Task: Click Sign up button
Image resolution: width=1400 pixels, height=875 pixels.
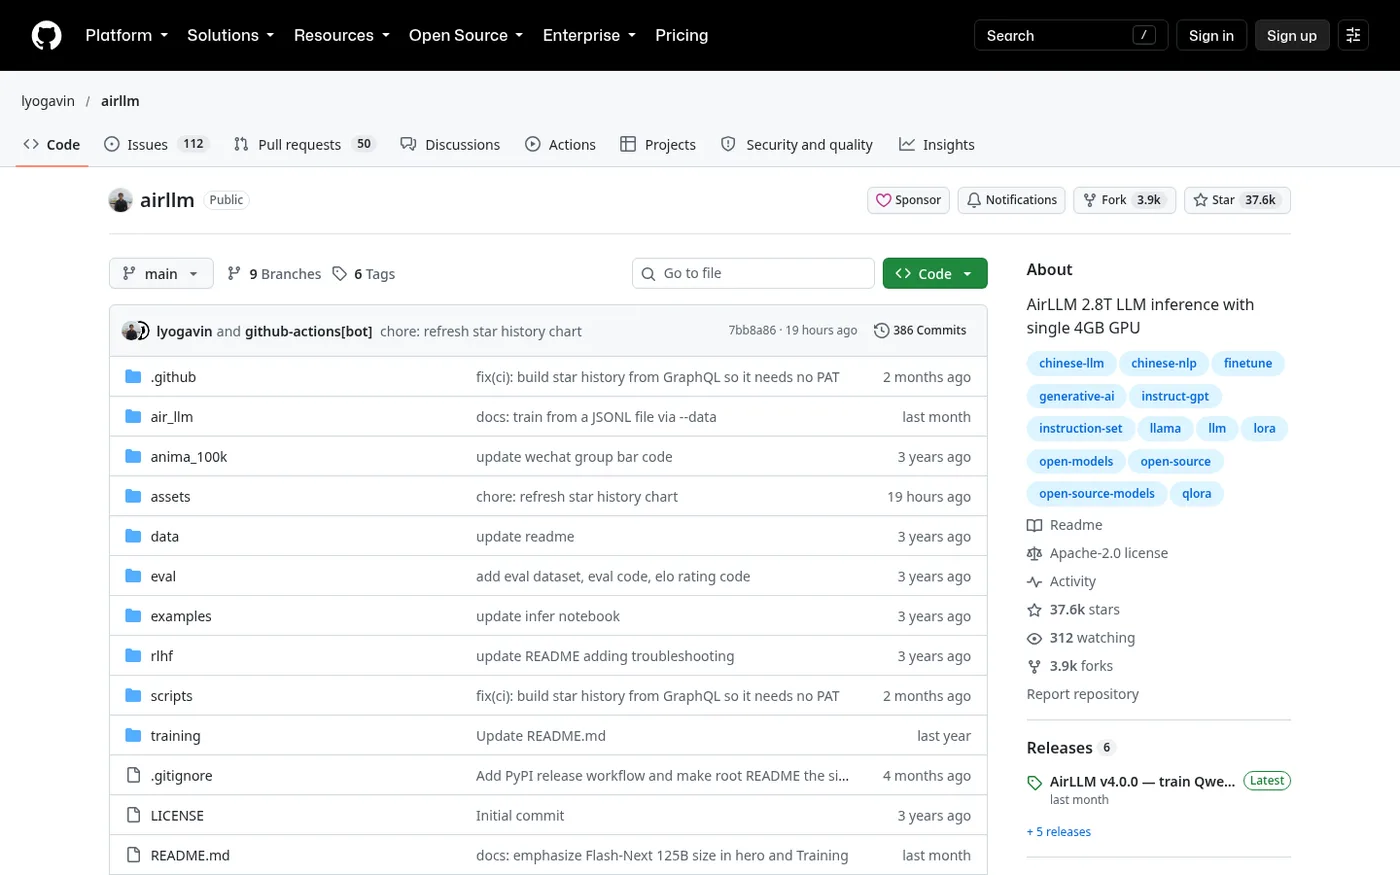Action: [1292, 35]
